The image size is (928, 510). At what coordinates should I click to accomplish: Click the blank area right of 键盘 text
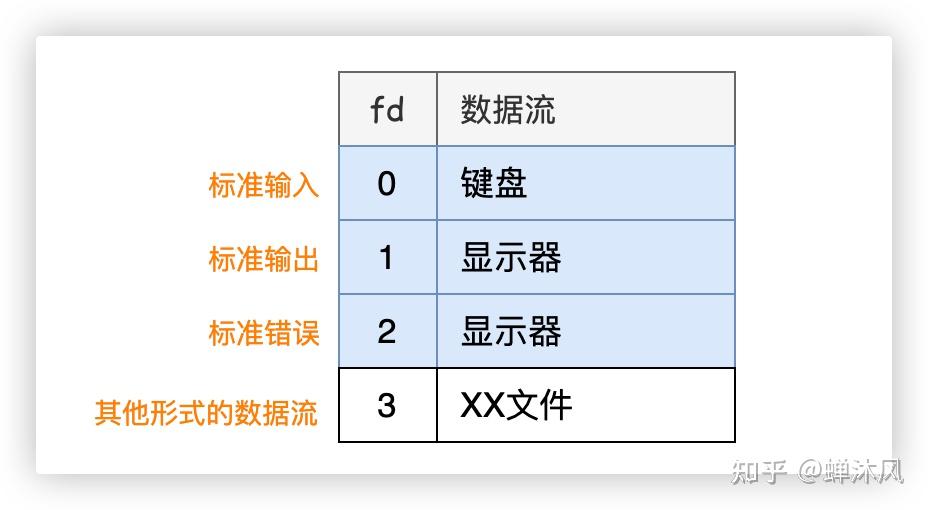coord(640,184)
